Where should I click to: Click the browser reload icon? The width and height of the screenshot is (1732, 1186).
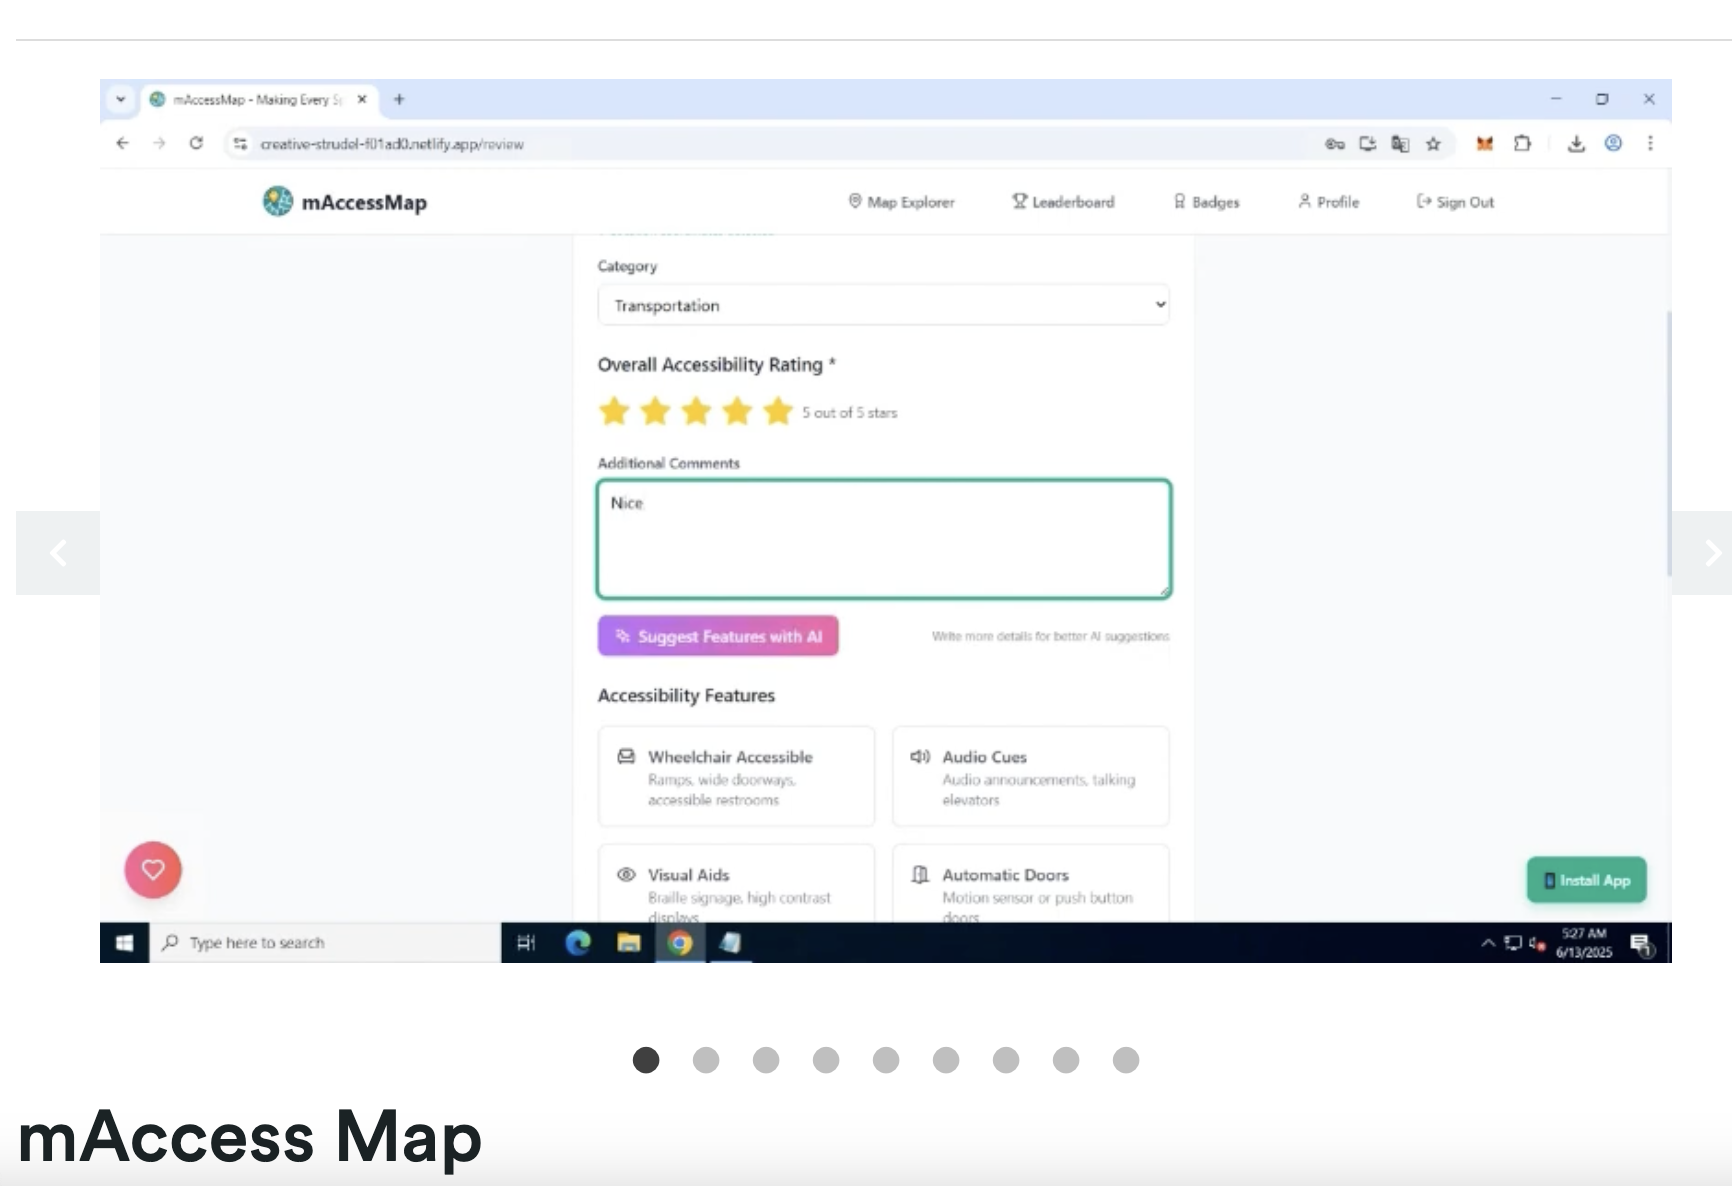pos(196,143)
